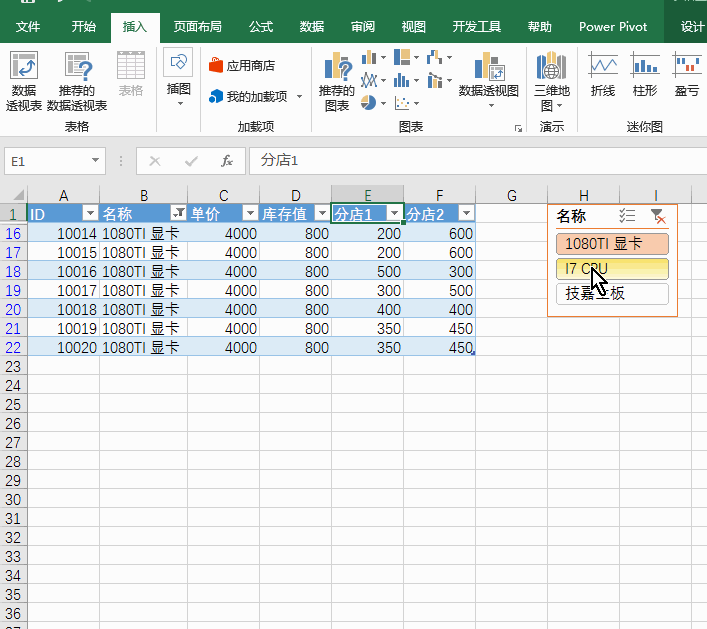The height and width of the screenshot is (629, 707).
Task: Switch to the 帮助 tab
Action: [x=539, y=27]
